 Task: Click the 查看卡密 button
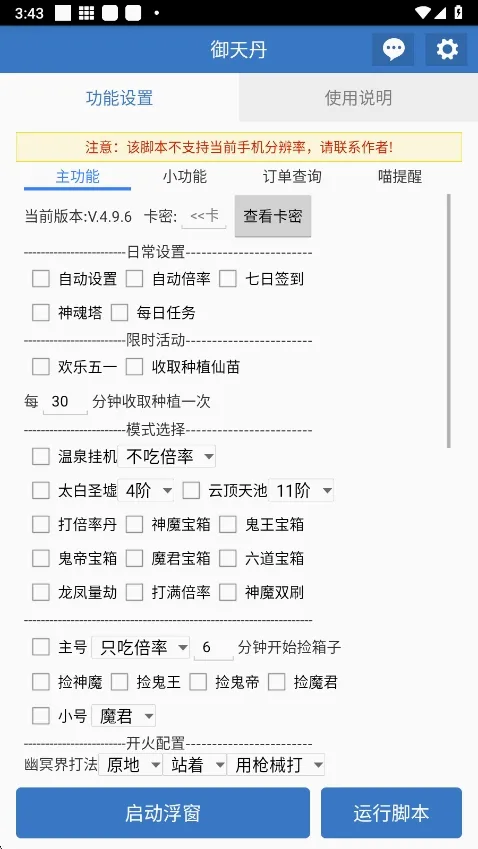pyautogui.click(x=273, y=216)
